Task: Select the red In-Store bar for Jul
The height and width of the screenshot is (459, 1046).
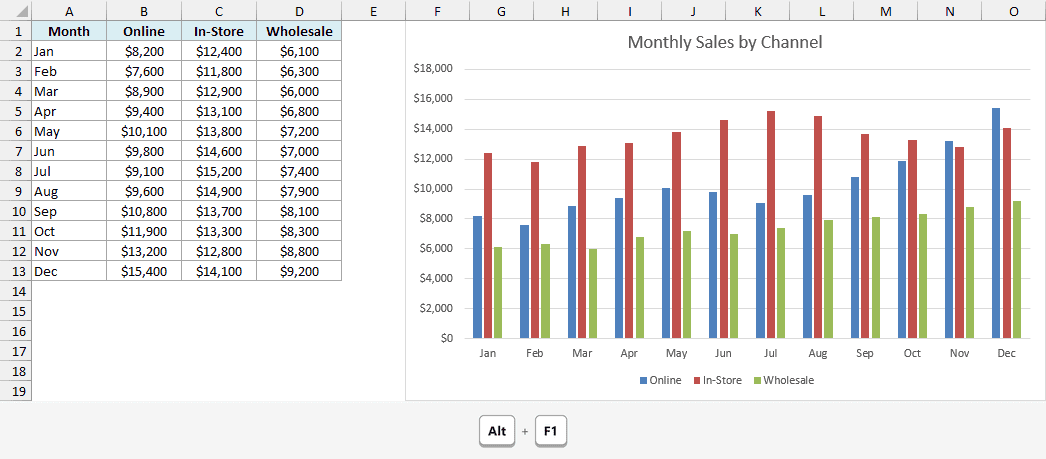Action: point(770,225)
